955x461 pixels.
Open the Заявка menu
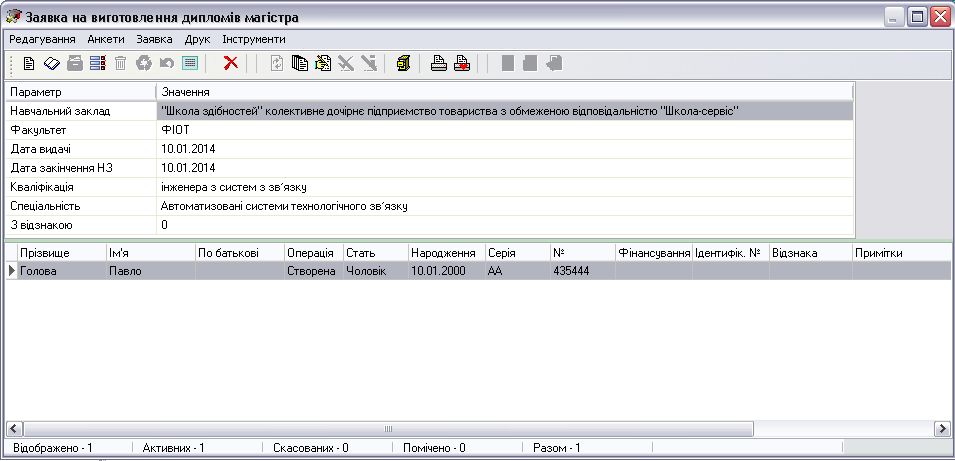[155, 40]
